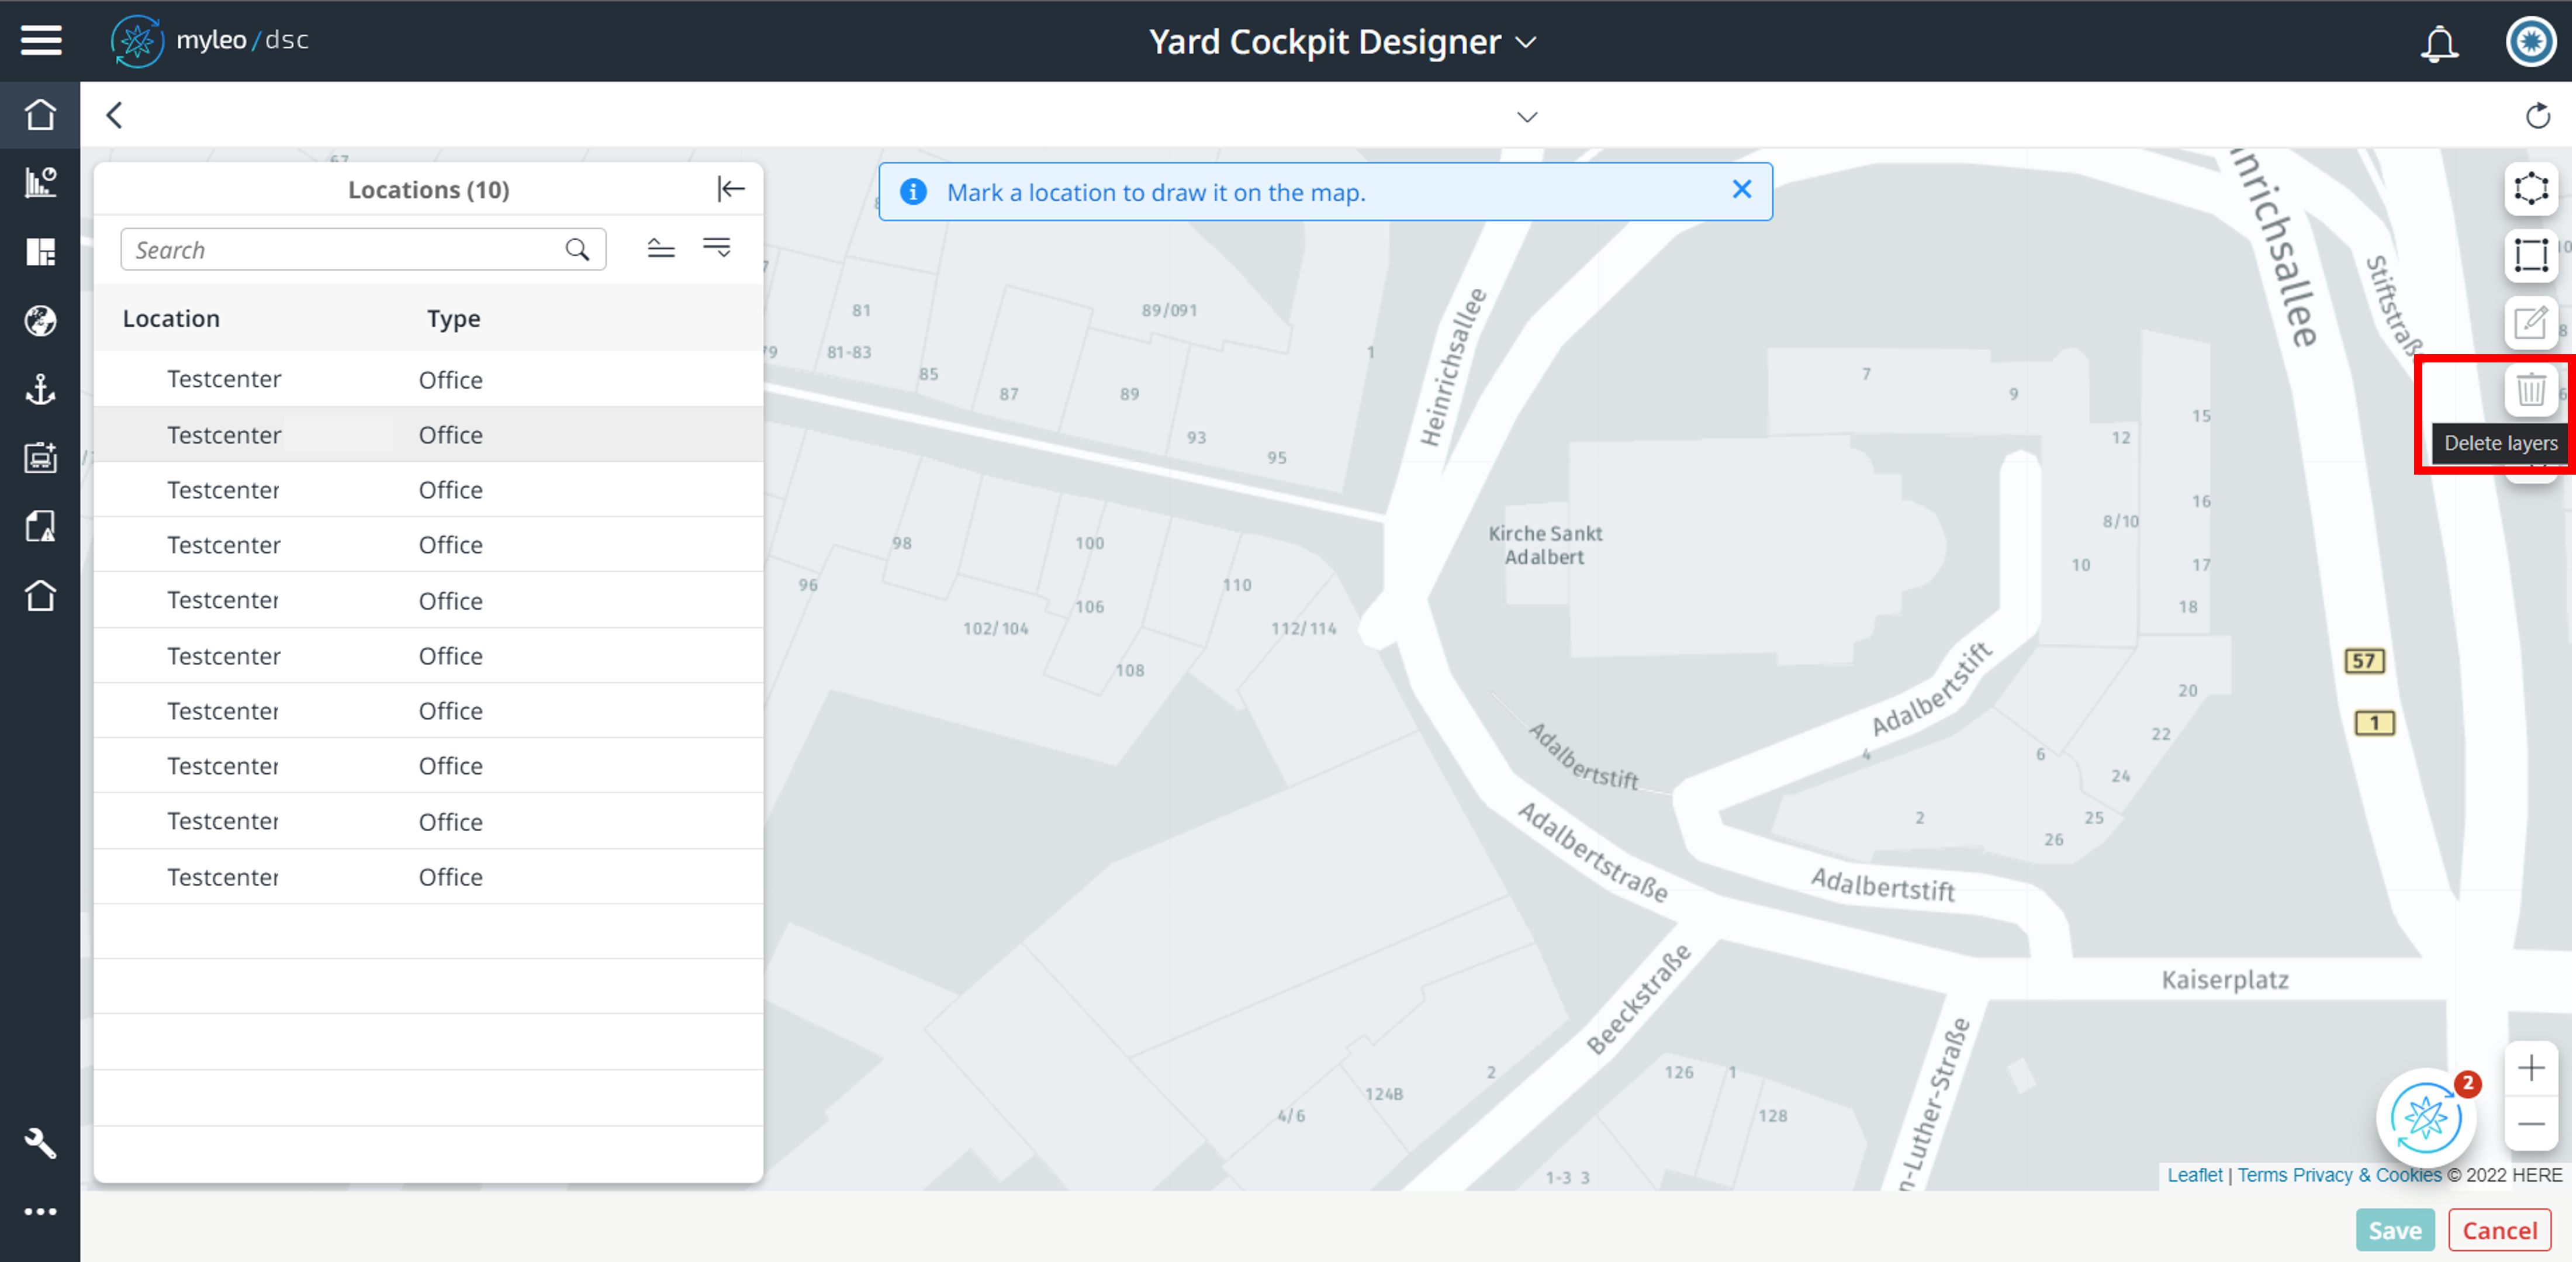This screenshot has height=1262, width=2576.
Task: Click the edit layers pencil icon
Action: coord(2530,322)
